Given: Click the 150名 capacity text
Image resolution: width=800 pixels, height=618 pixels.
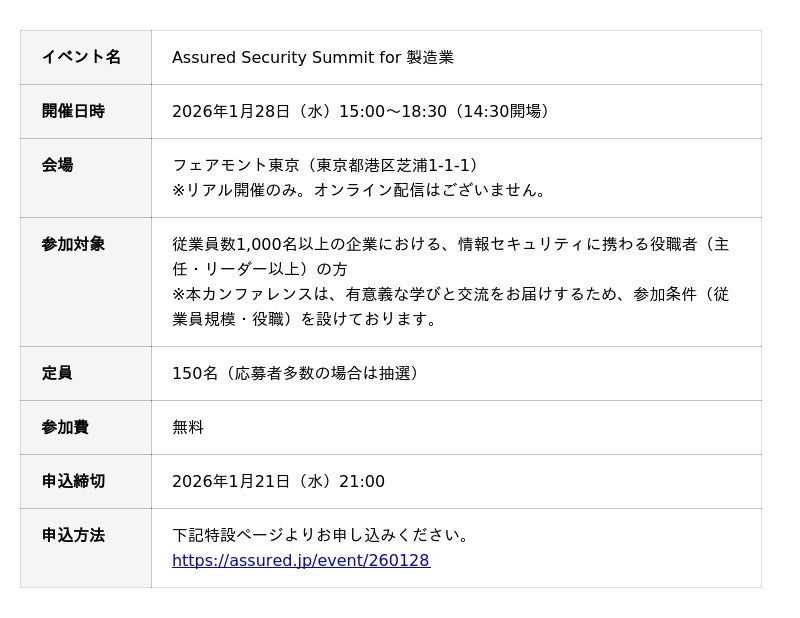Looking at the screenshot, I should click(x=296, y=373).
